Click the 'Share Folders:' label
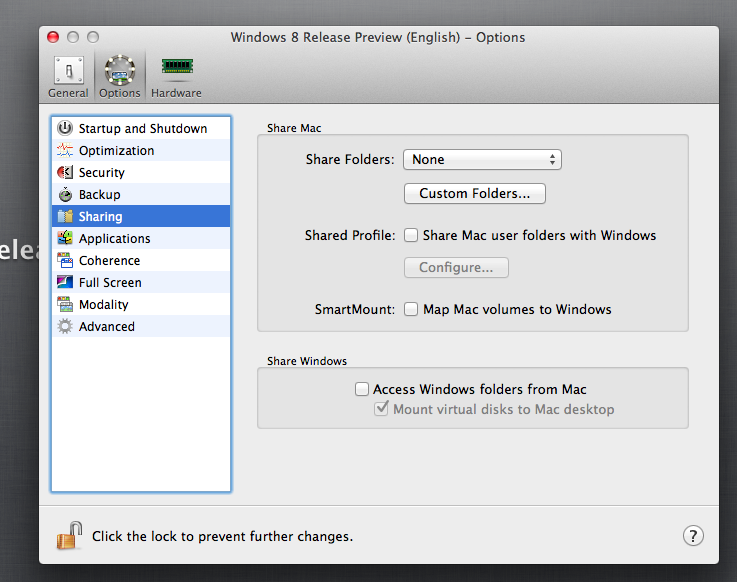 pyautogui.click(x=350, y=159)
